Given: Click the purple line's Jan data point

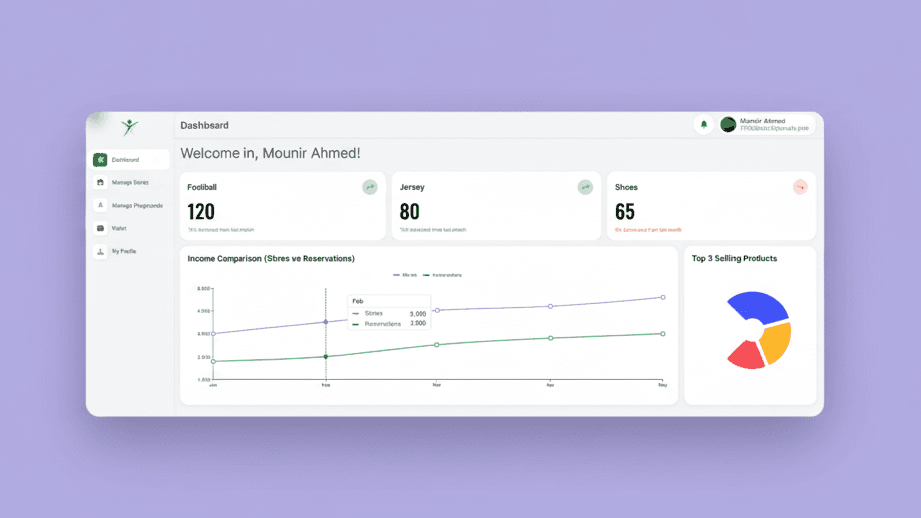Looking at the screenshot, I should [213, 334].
